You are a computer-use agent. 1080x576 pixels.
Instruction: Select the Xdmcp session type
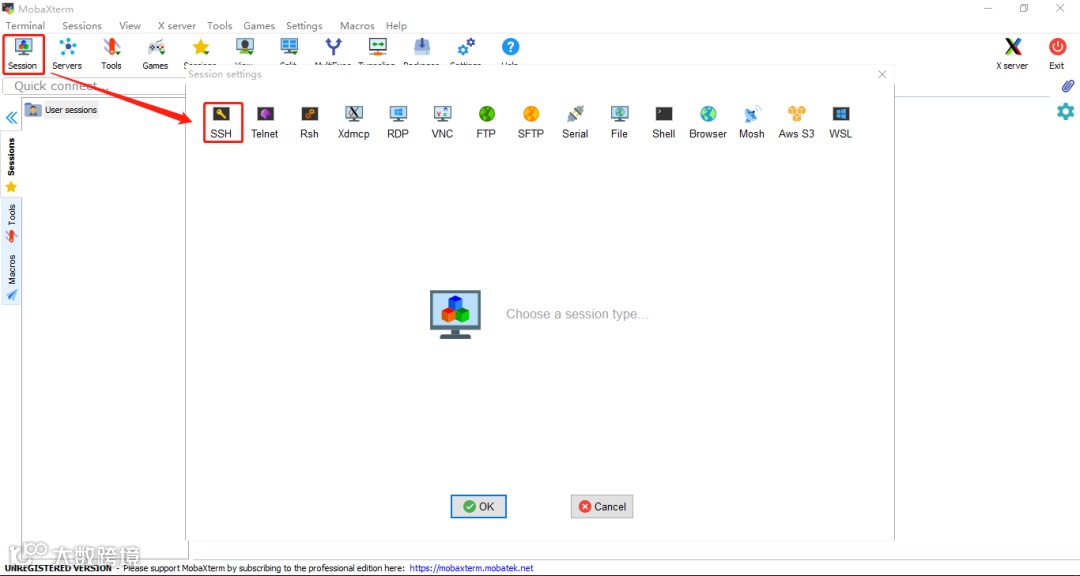pos(353,122)
